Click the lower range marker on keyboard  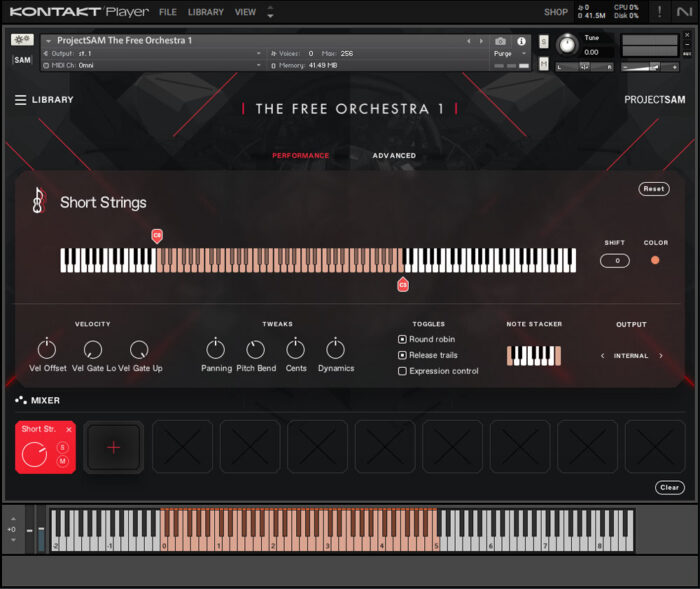click(403, 284)
